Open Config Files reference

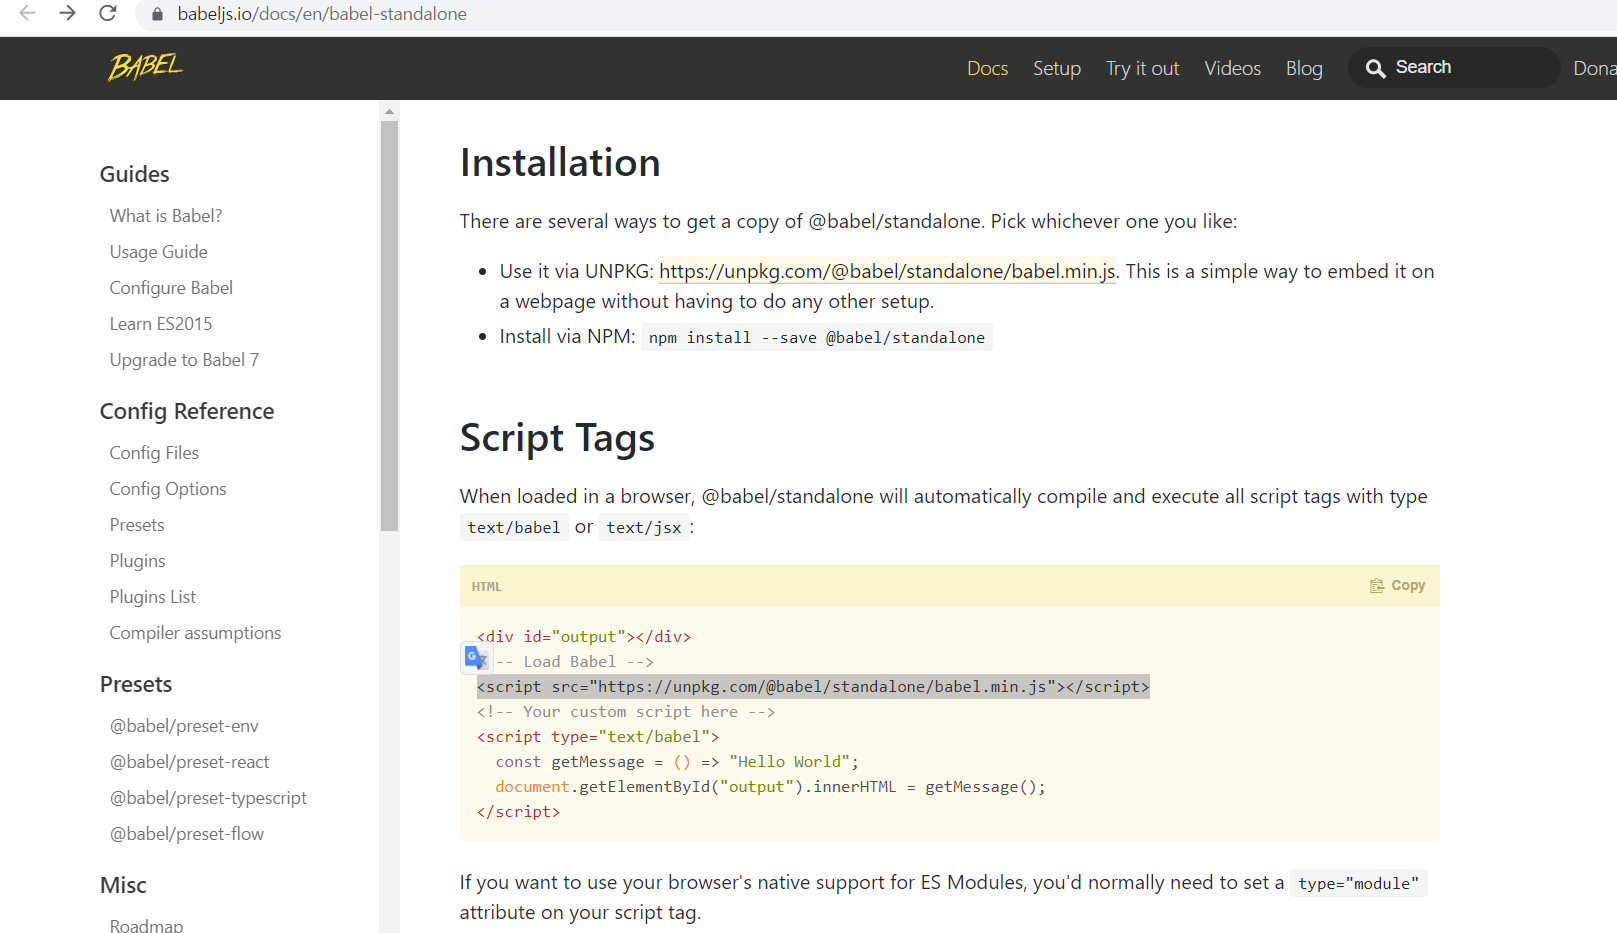tap(154, 453)
